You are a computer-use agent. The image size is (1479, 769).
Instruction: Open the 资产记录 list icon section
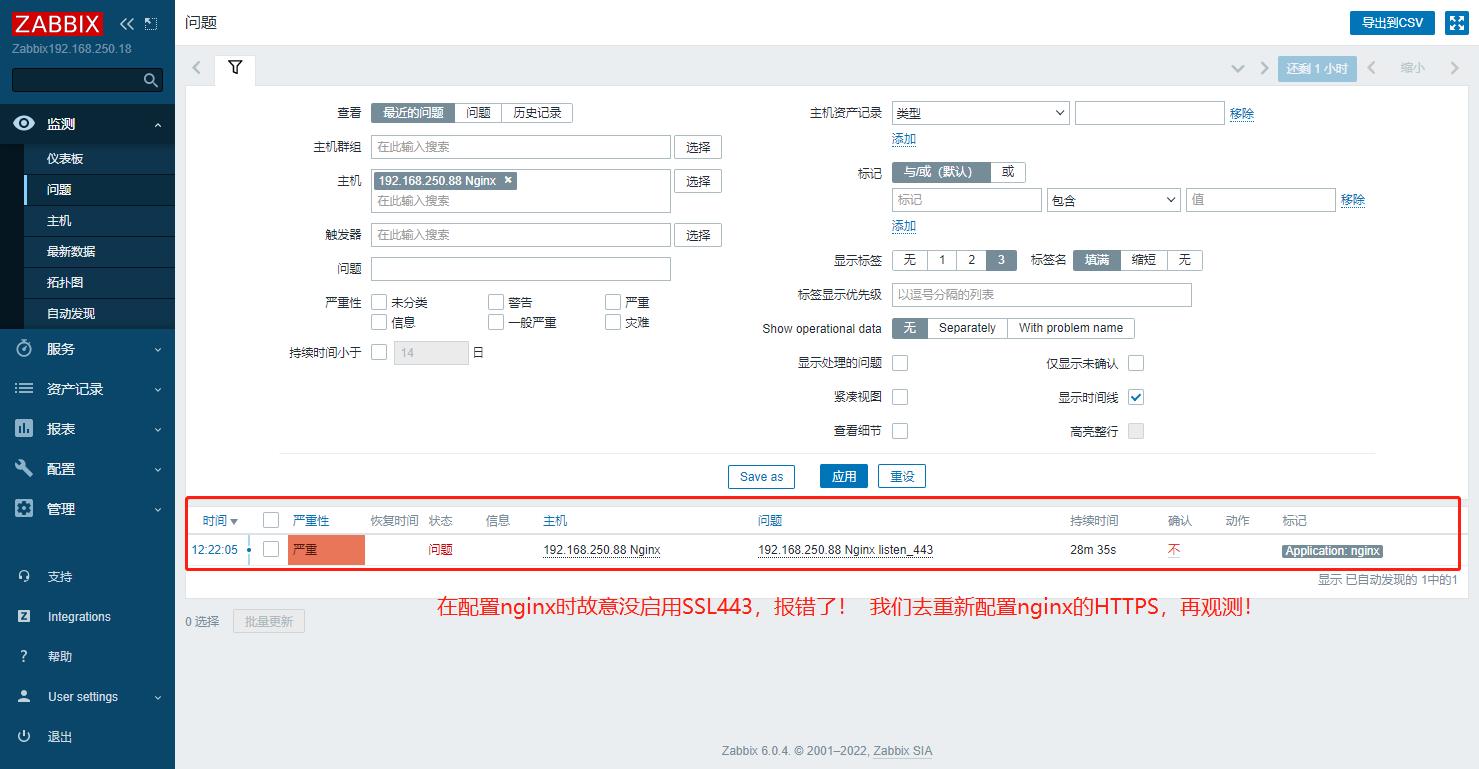[x=24, y=389]
